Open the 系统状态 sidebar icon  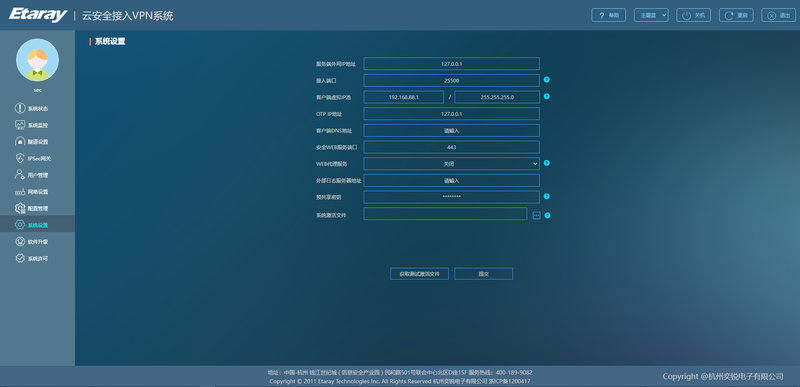click(19, 108)
